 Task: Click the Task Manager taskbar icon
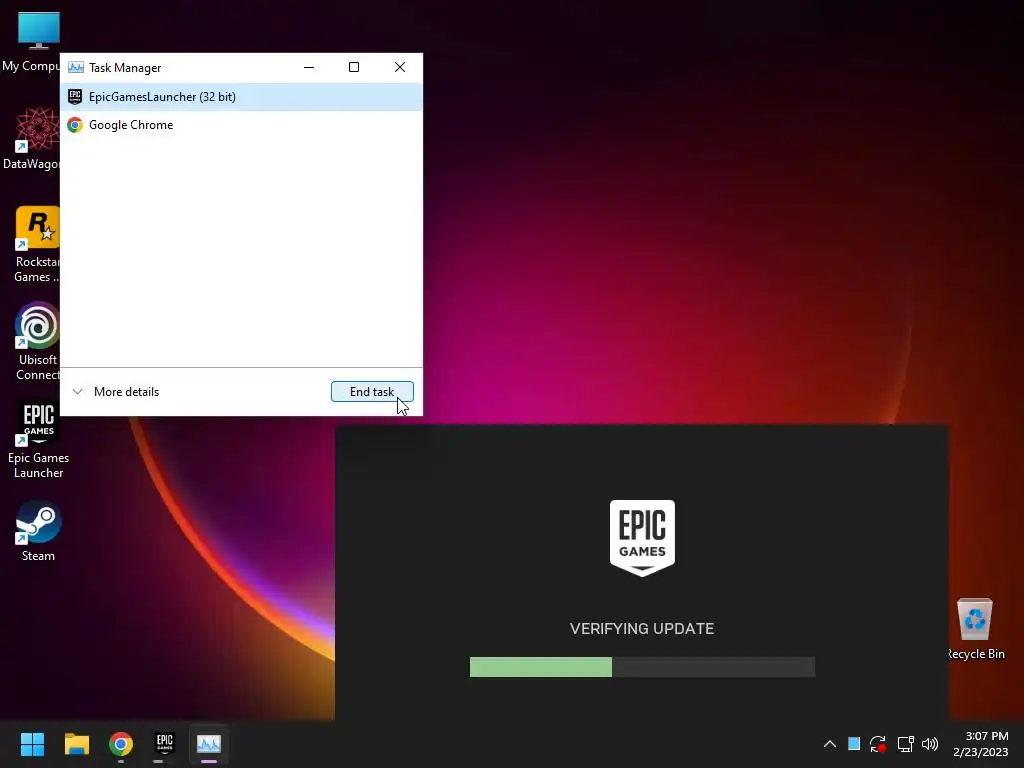(x=209, y=744)
